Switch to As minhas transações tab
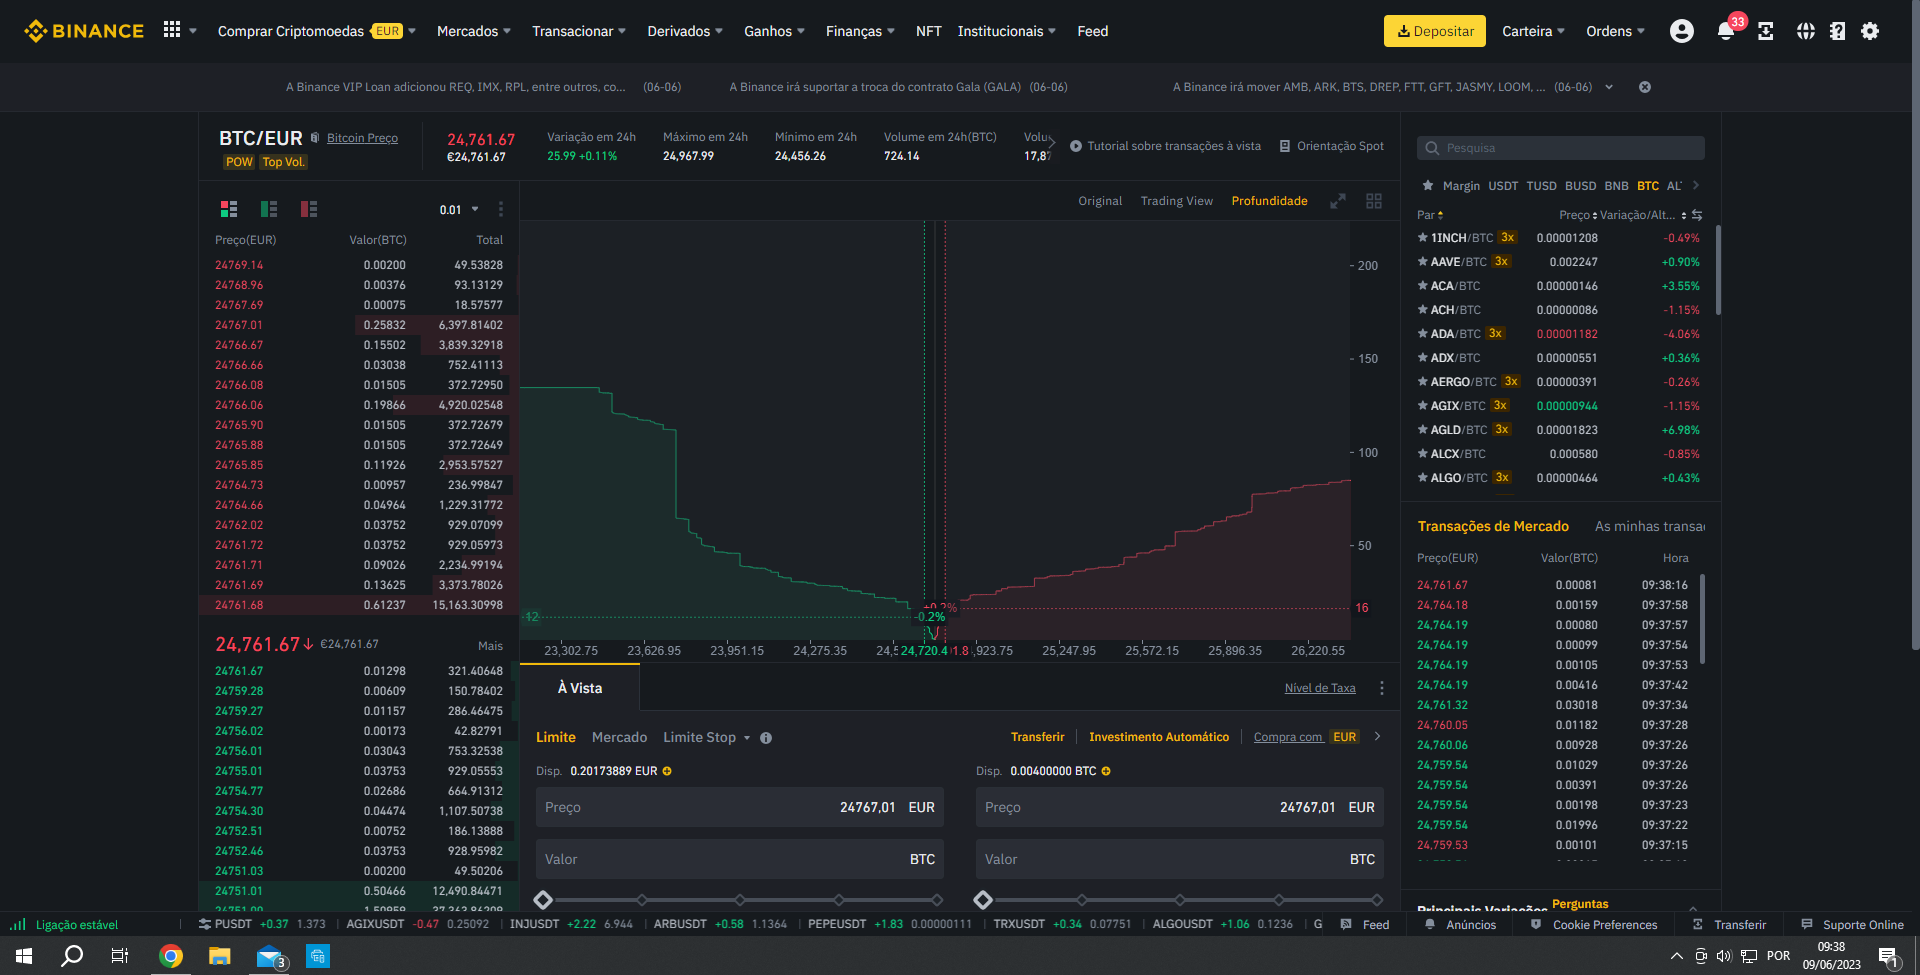This screenshot has height=975, width=1920. pyautogui.click(x=1650, y=527)
